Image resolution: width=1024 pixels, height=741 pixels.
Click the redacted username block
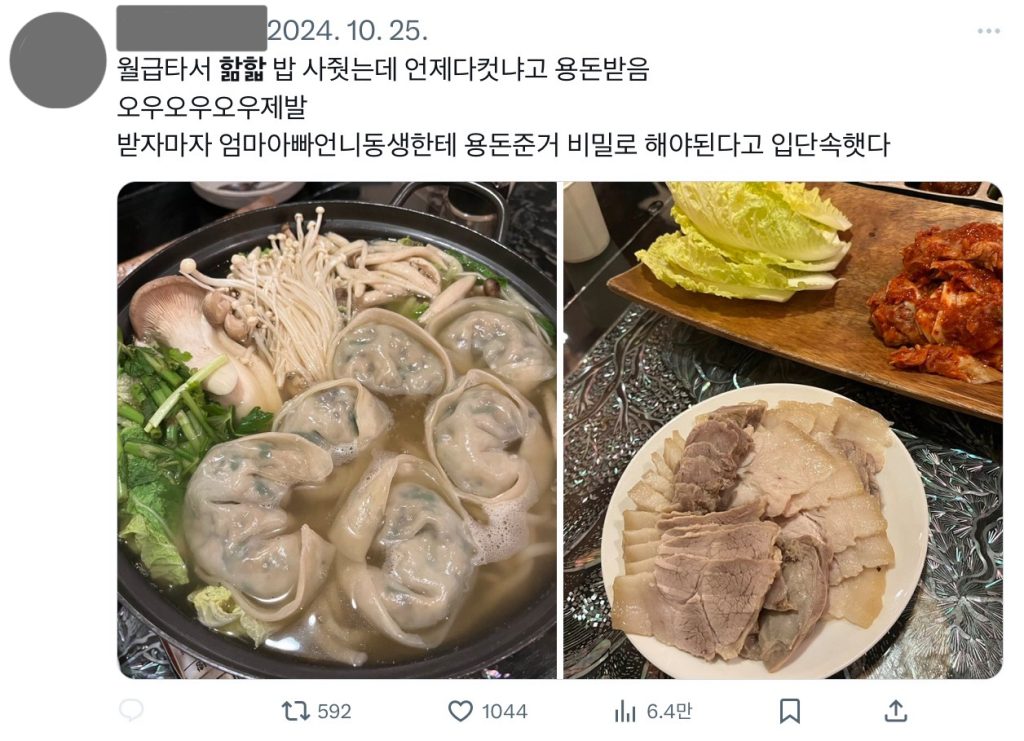pyautogui.click(x=191, y=28)
